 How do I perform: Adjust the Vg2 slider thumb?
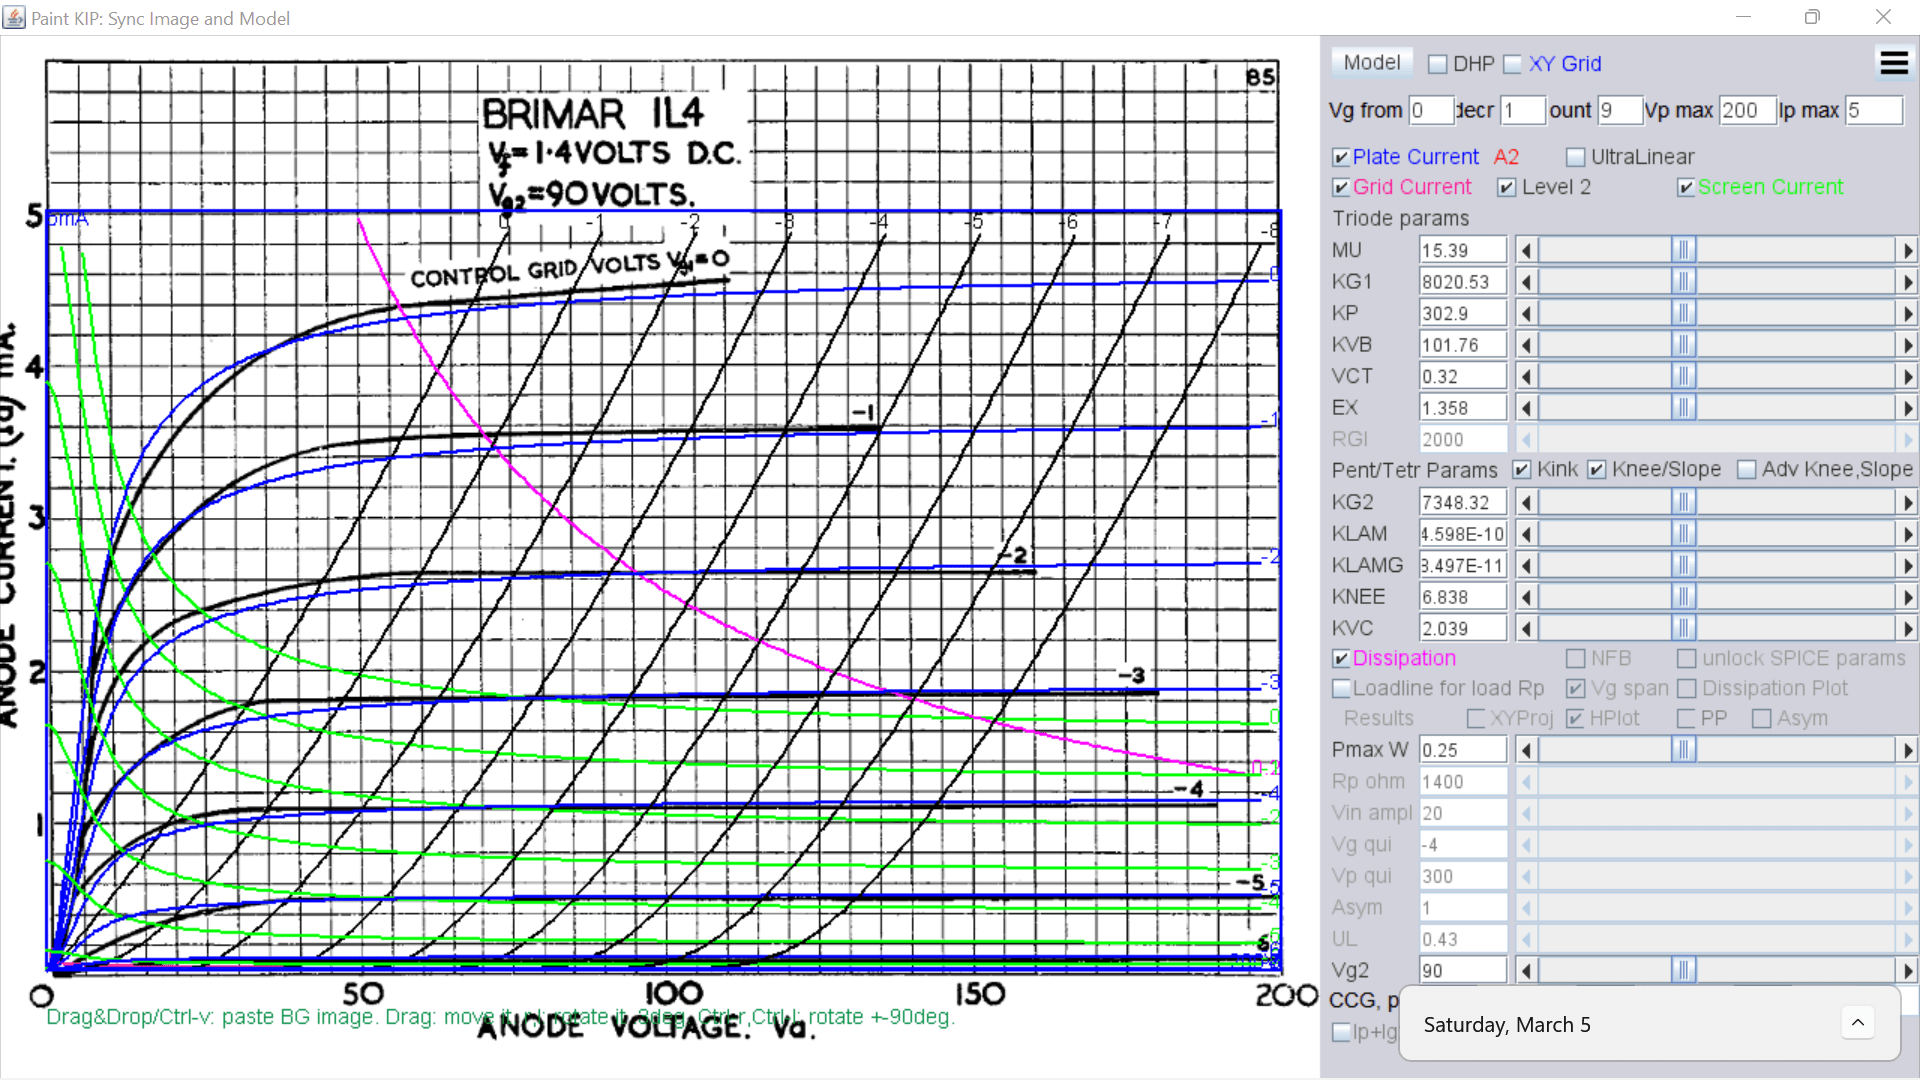[x=1684, y=970]
